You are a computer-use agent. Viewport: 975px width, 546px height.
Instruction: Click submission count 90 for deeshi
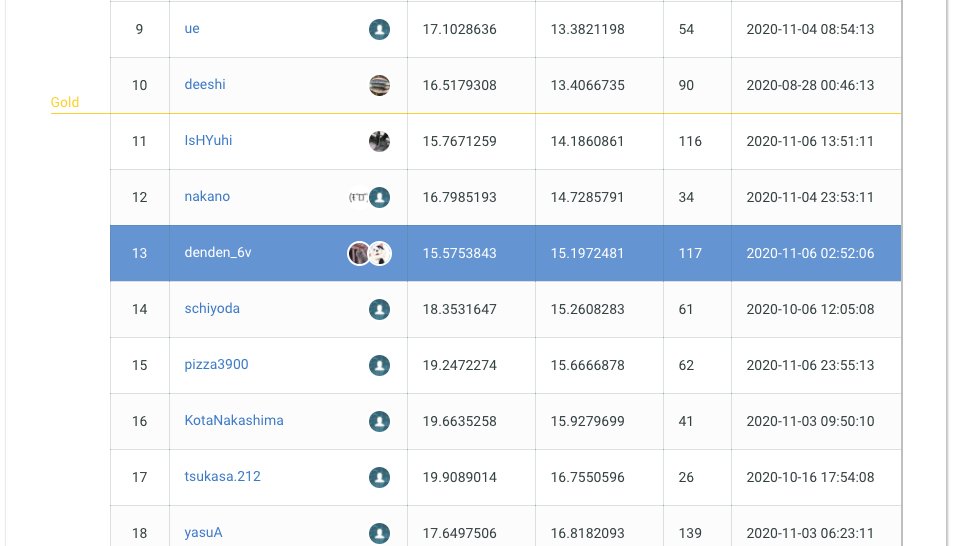click(686, 85)
